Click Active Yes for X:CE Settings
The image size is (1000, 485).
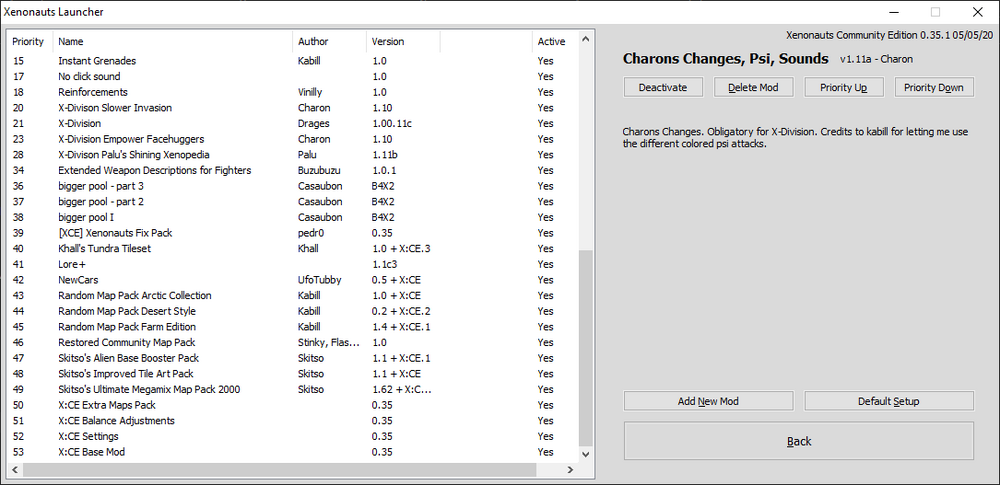[545, 436]
